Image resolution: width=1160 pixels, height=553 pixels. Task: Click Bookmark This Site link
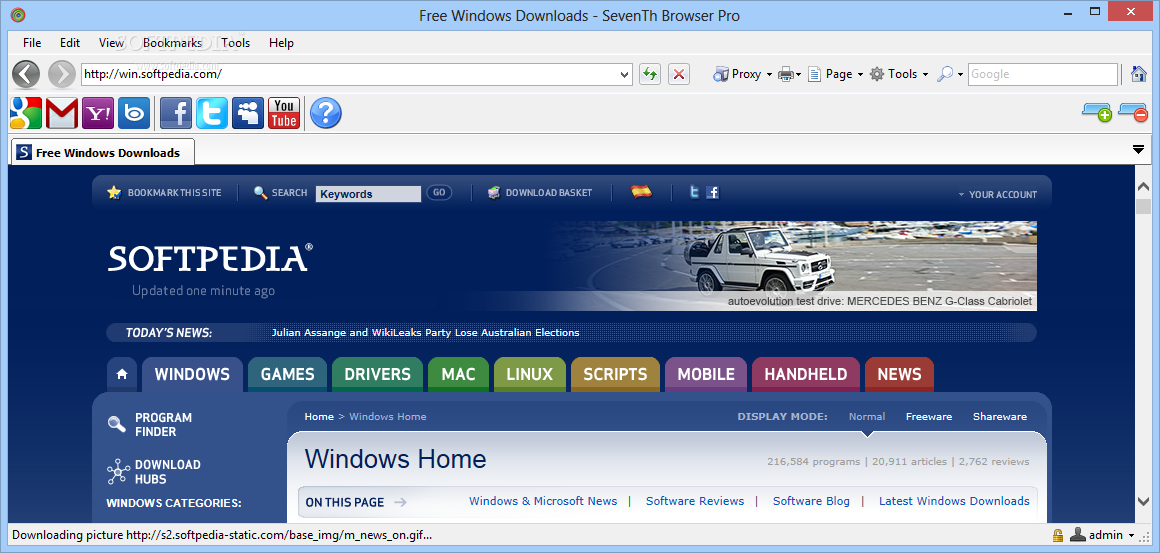pos(164,192)
